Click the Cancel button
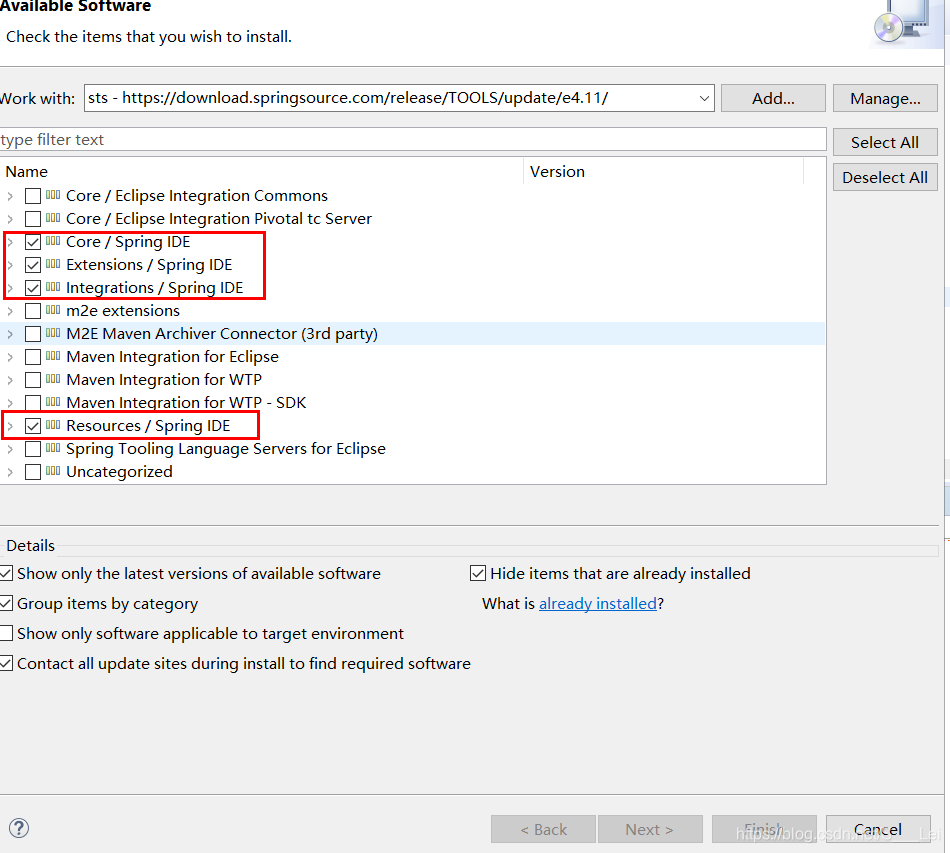The image size is (950, 853). point(878,829)
